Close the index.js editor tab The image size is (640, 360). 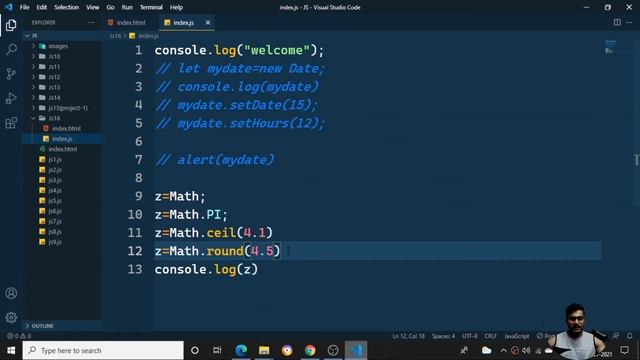208,22
